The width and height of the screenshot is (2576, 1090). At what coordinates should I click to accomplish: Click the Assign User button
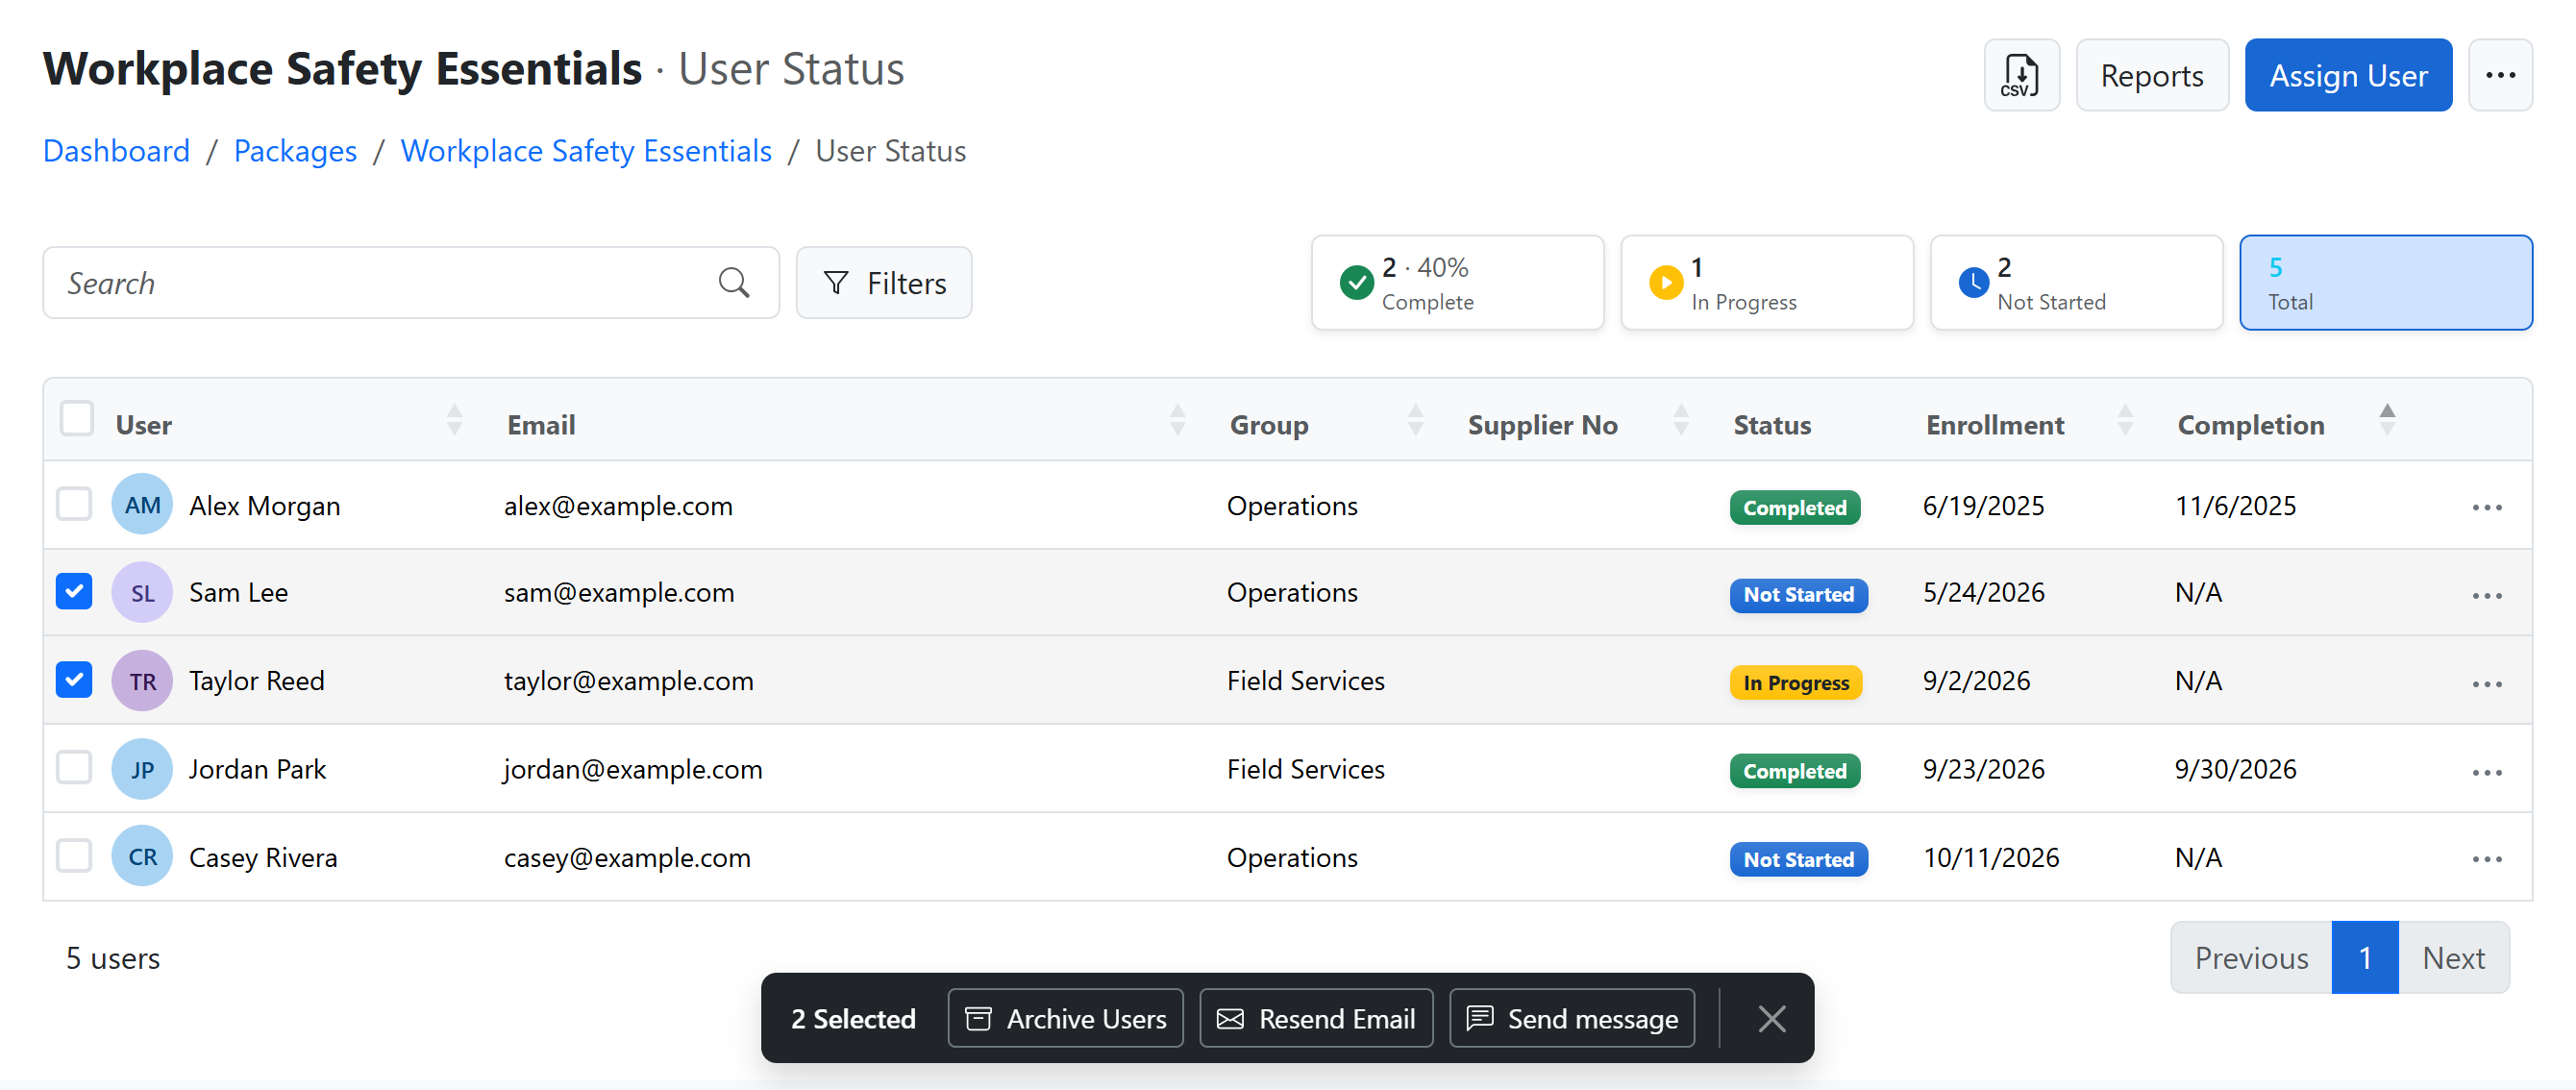click(x=2348, y=75)
